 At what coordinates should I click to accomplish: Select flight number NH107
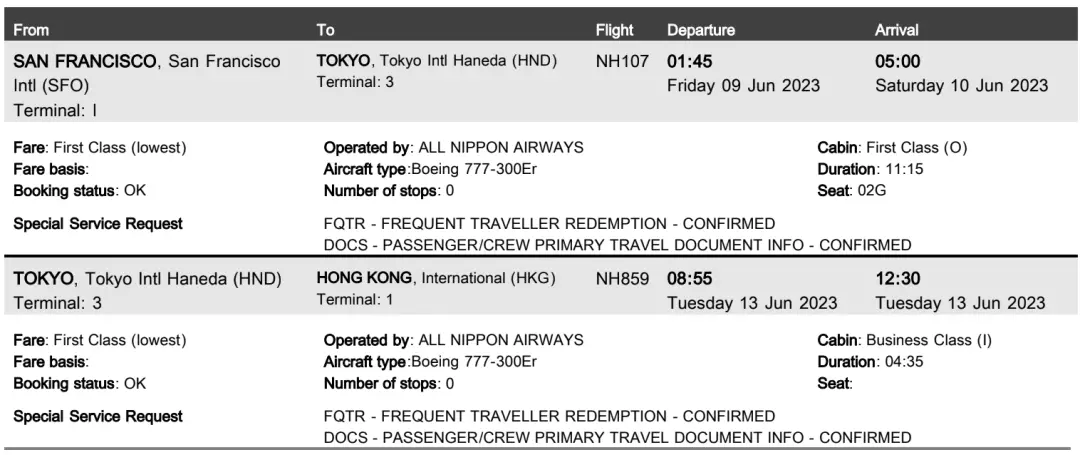[x=623, y=61]
